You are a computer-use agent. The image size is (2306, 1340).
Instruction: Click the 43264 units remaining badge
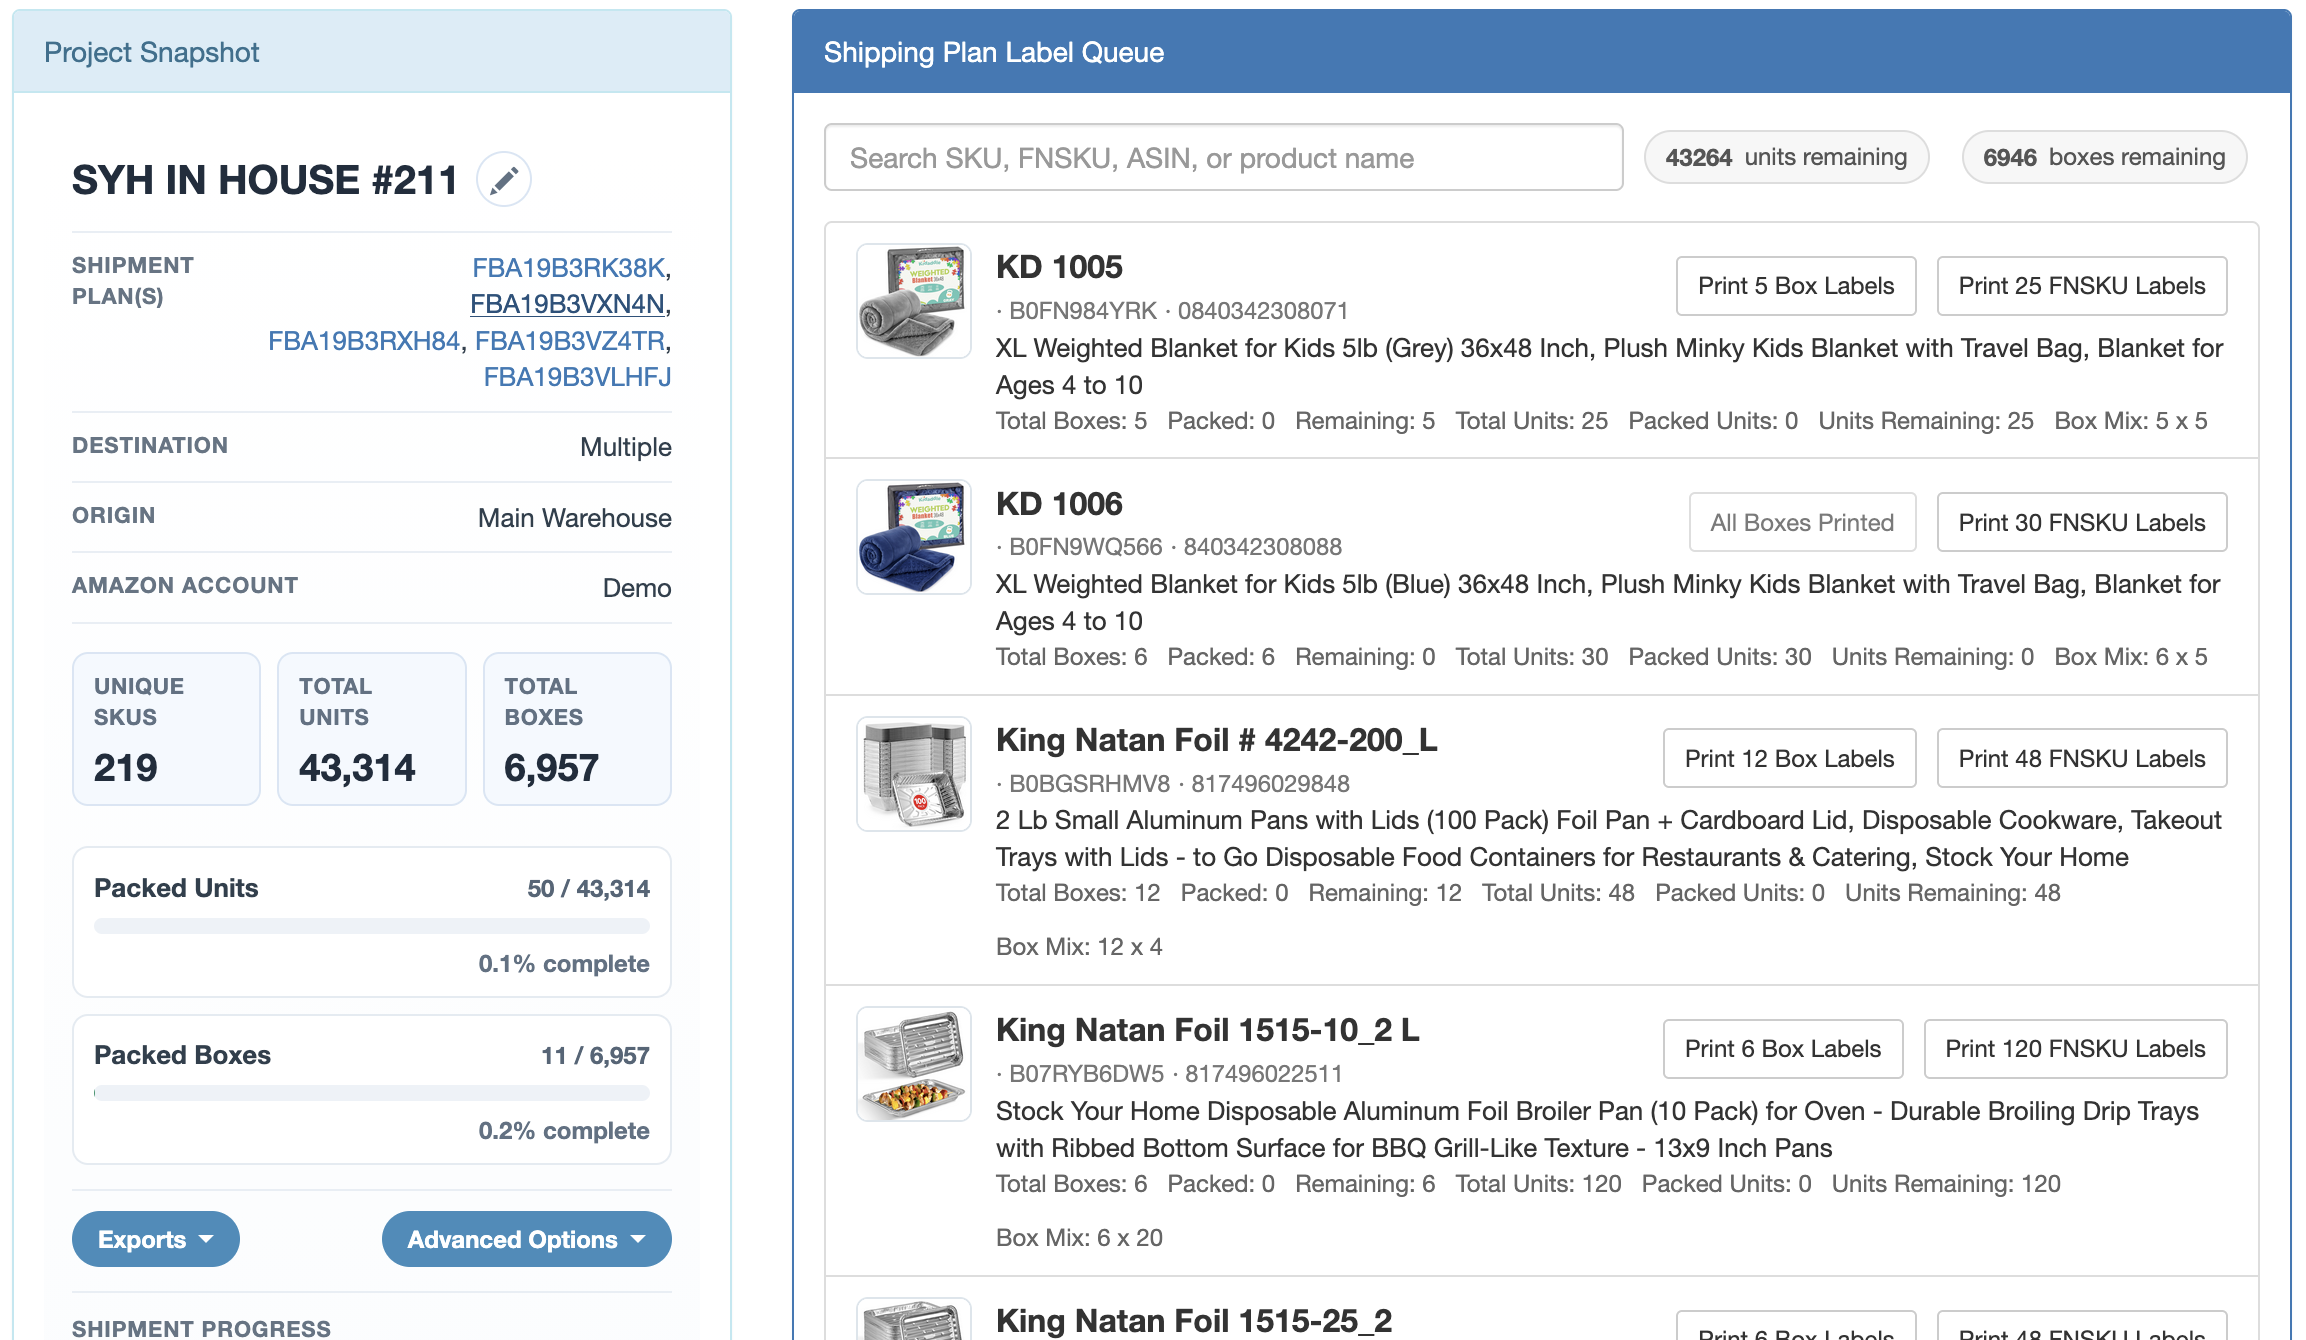pyautogui.click(x=1787, y=157)
